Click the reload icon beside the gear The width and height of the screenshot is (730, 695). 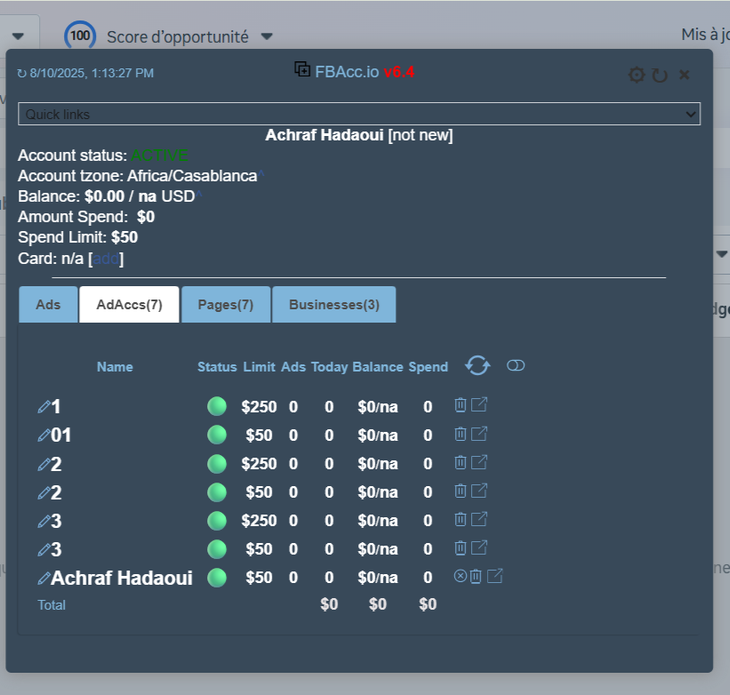pos(660,76)
